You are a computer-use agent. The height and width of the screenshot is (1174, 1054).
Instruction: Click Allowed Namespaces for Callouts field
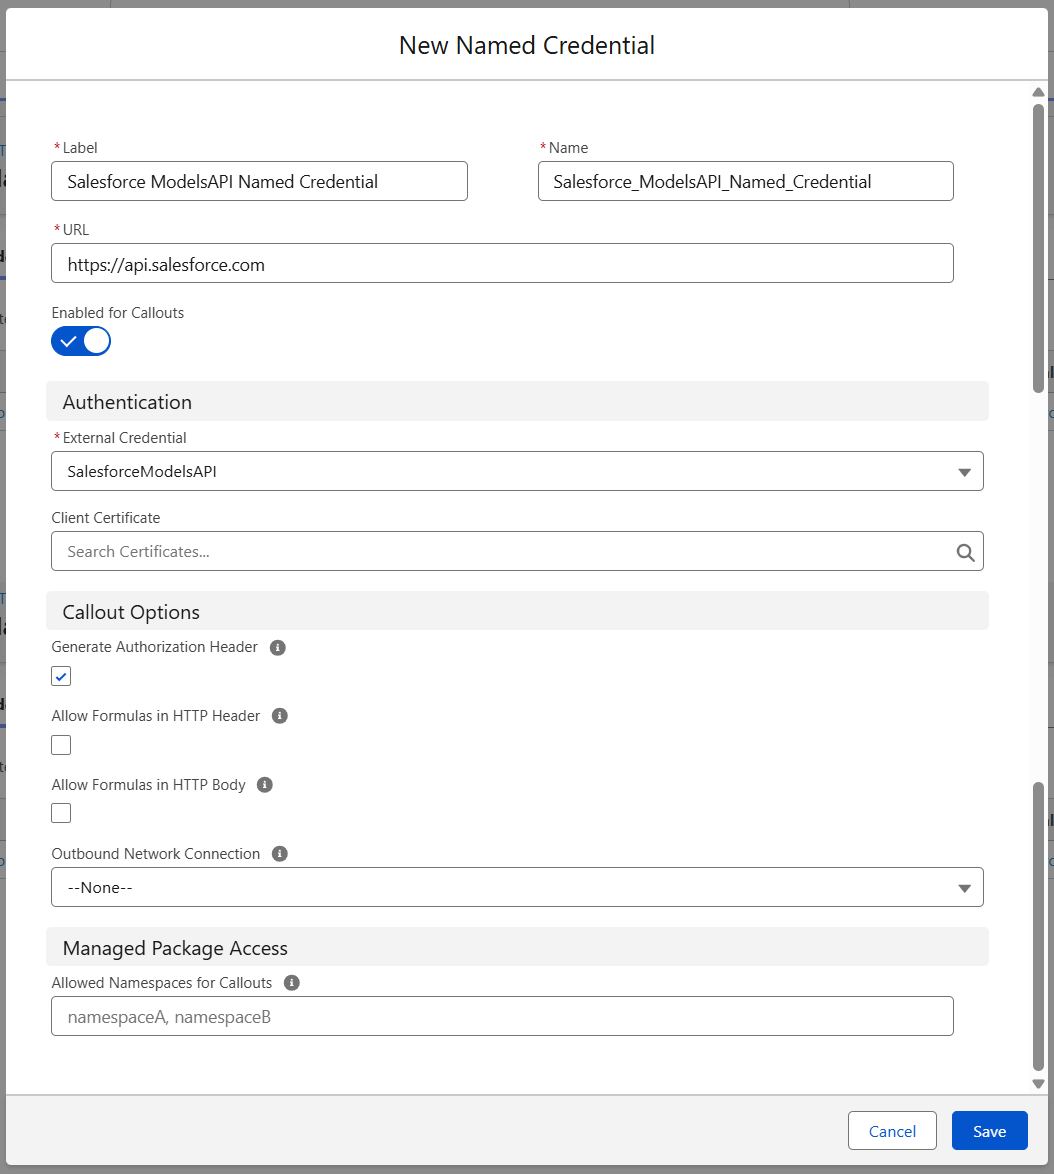pyautogui.click(x=502, y=1016)
